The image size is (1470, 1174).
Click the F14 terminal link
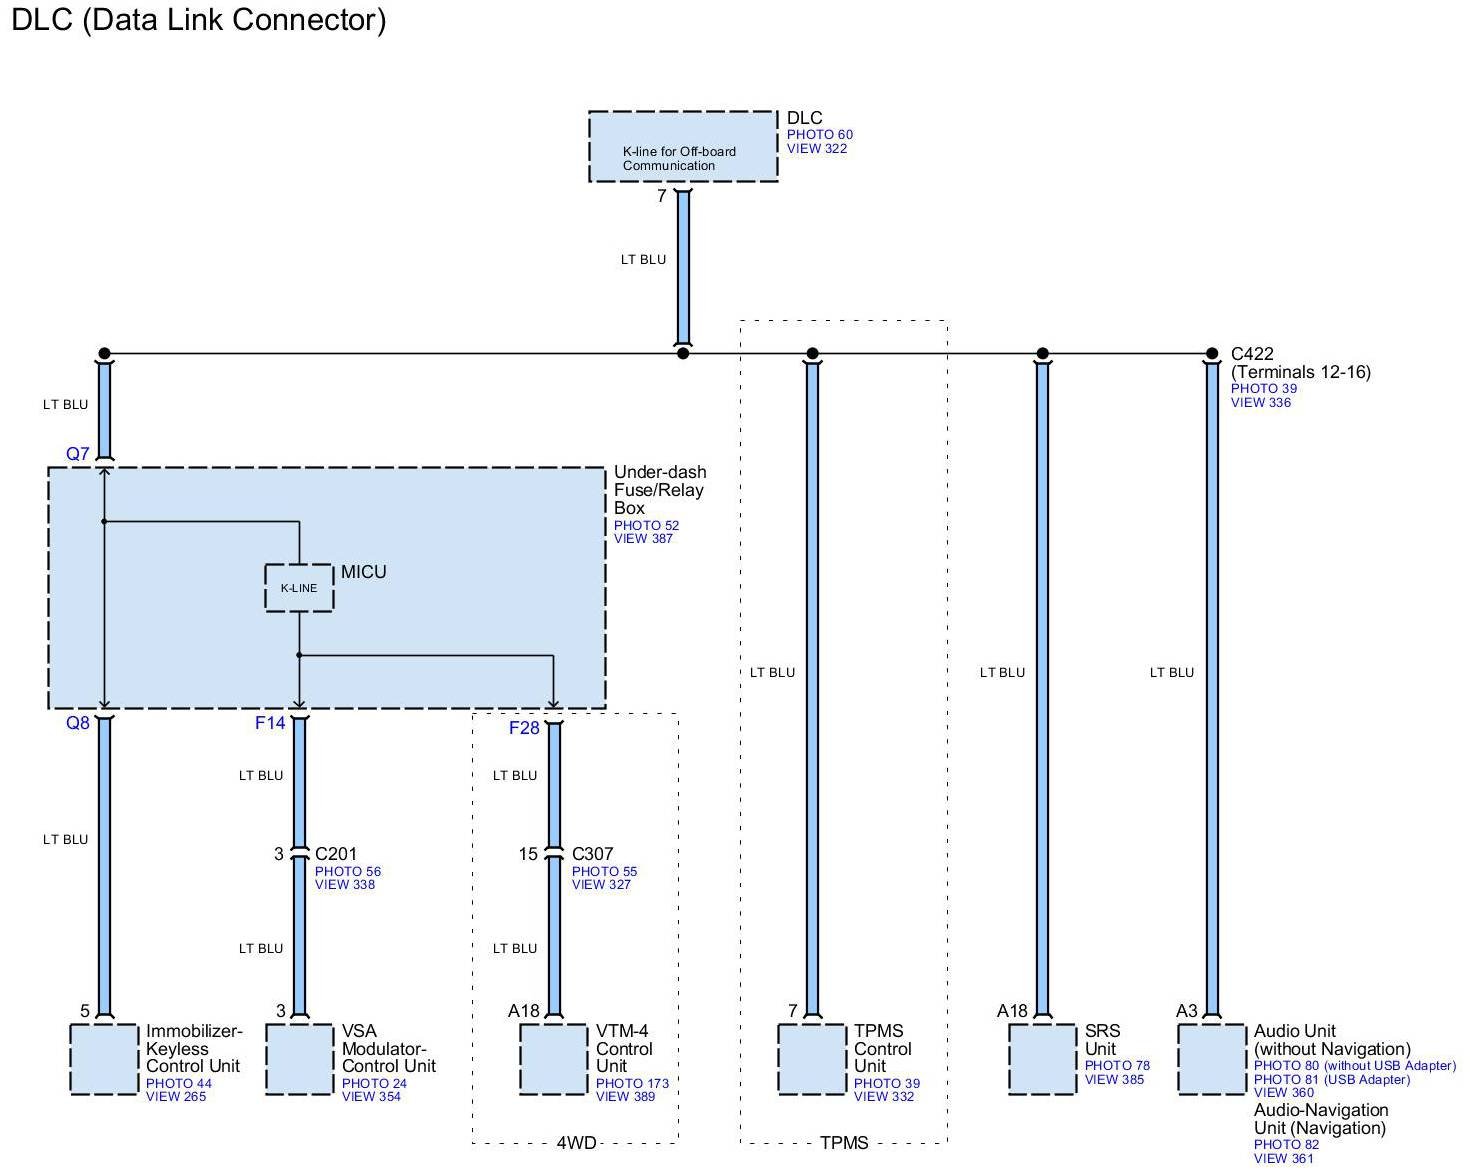click(x=270, y=723)
